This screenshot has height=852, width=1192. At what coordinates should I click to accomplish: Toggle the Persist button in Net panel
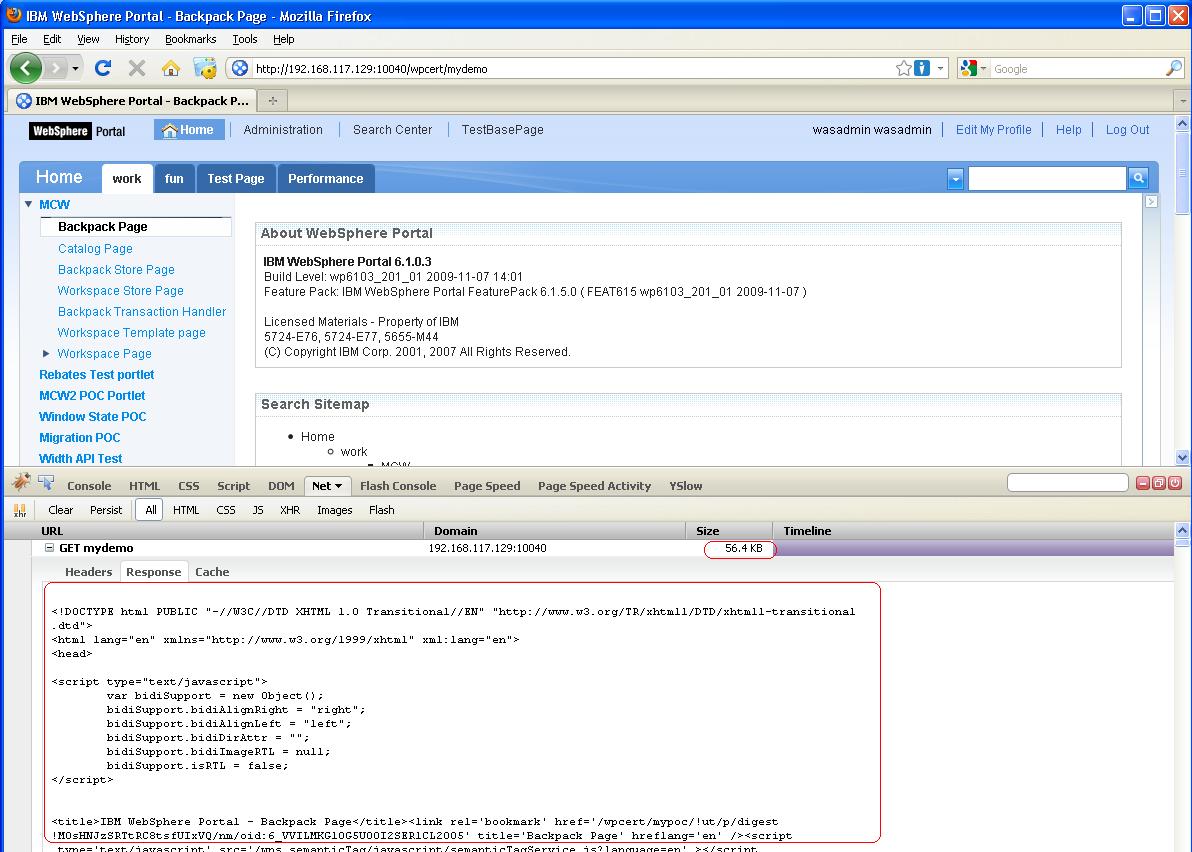pos(106,510)
